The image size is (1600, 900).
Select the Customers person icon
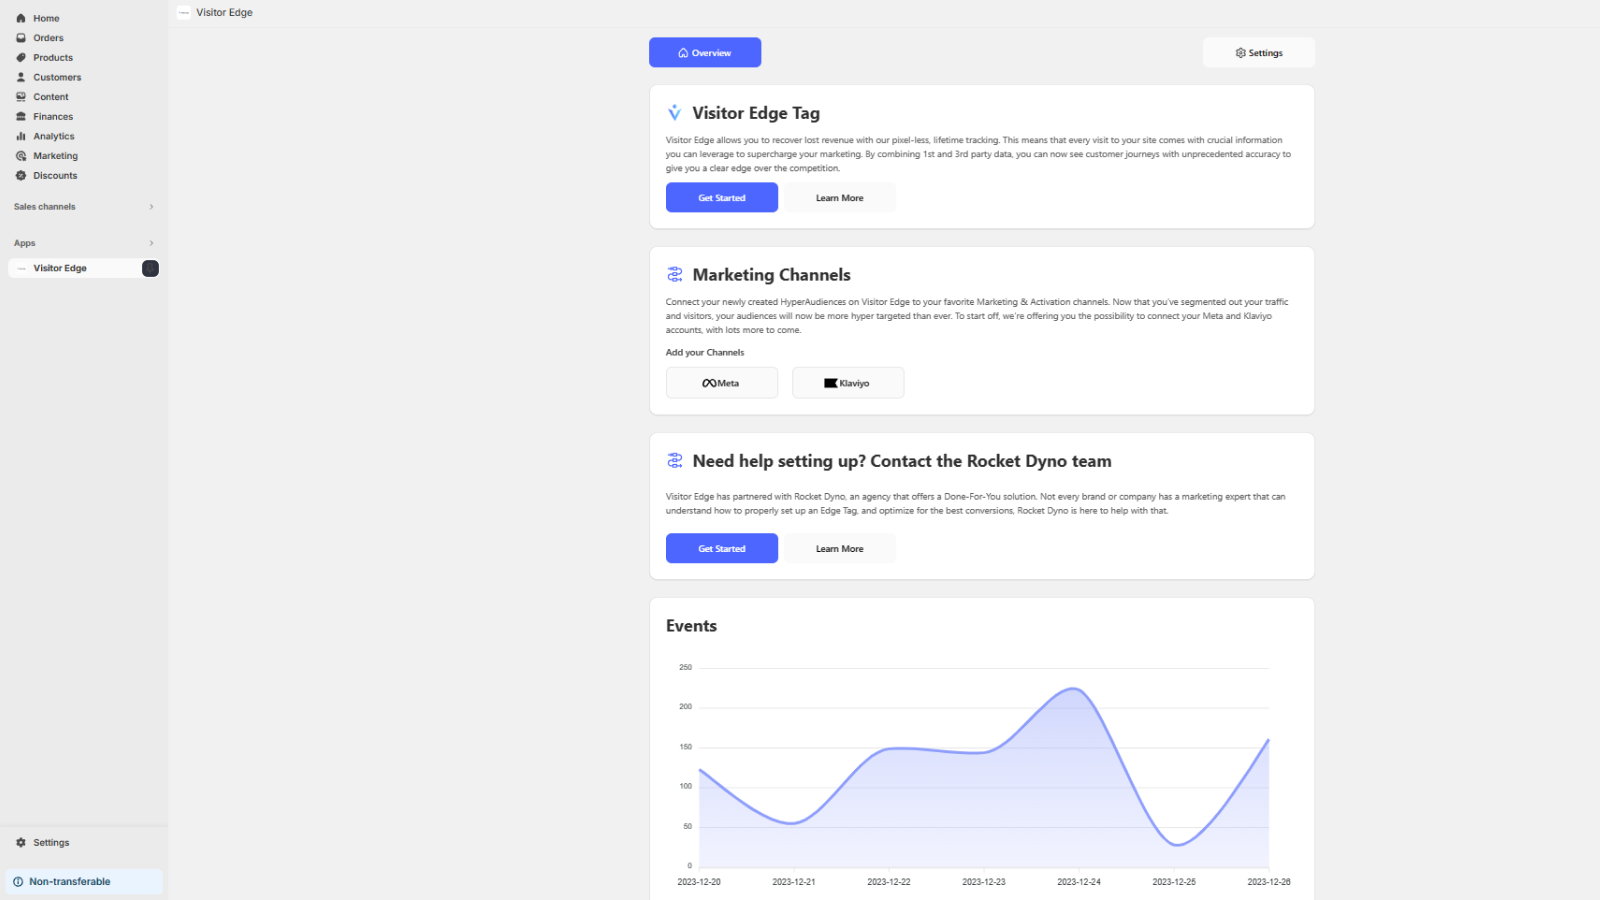pyautogui.click(x=21, y=77)
